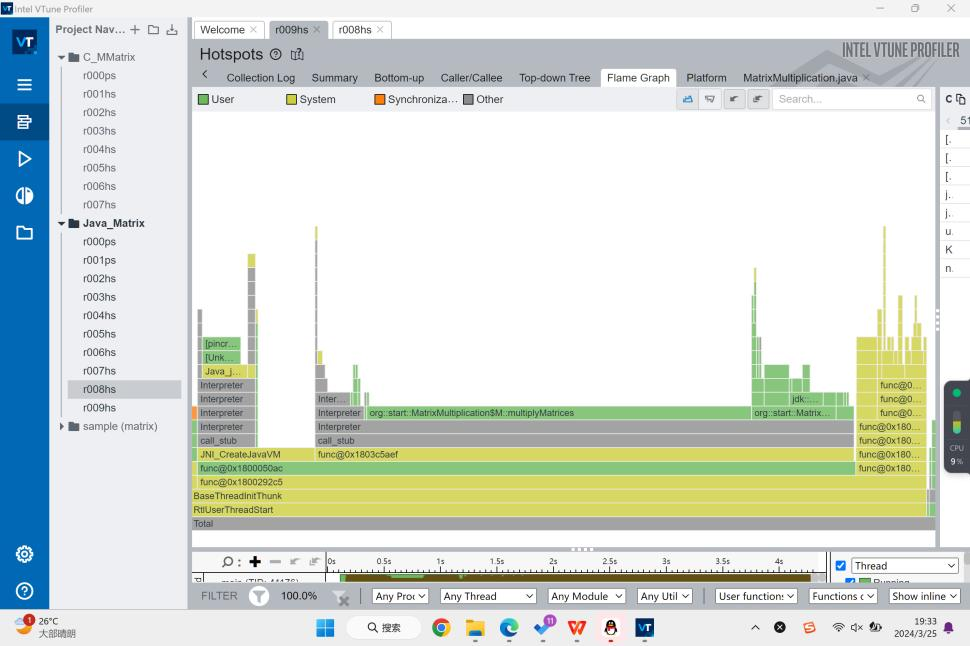Click the copy icon in right details pane

[960, 99]
